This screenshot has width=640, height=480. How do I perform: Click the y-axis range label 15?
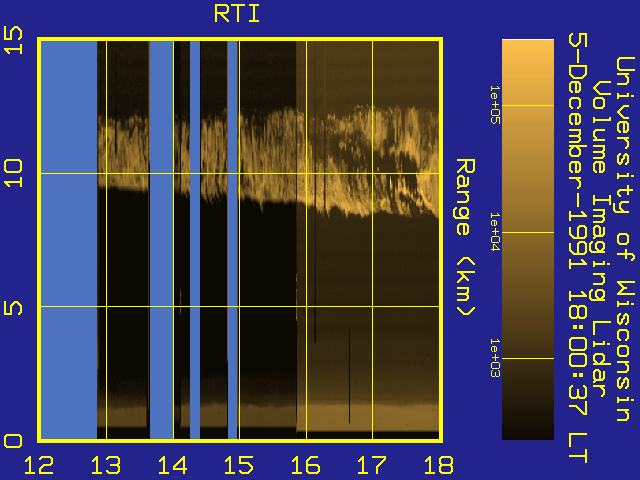point(13,40)
